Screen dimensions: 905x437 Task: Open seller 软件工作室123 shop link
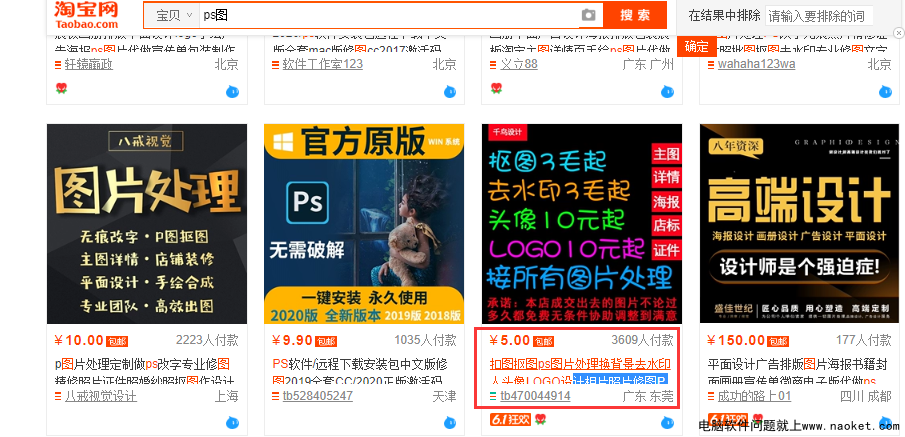(x=323, y=64)
